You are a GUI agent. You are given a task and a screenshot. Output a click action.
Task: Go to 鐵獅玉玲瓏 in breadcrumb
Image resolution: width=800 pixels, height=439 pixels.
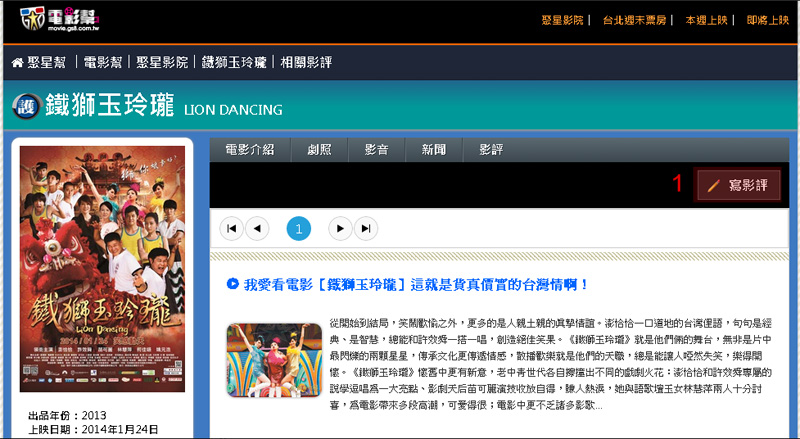[234, 63]
